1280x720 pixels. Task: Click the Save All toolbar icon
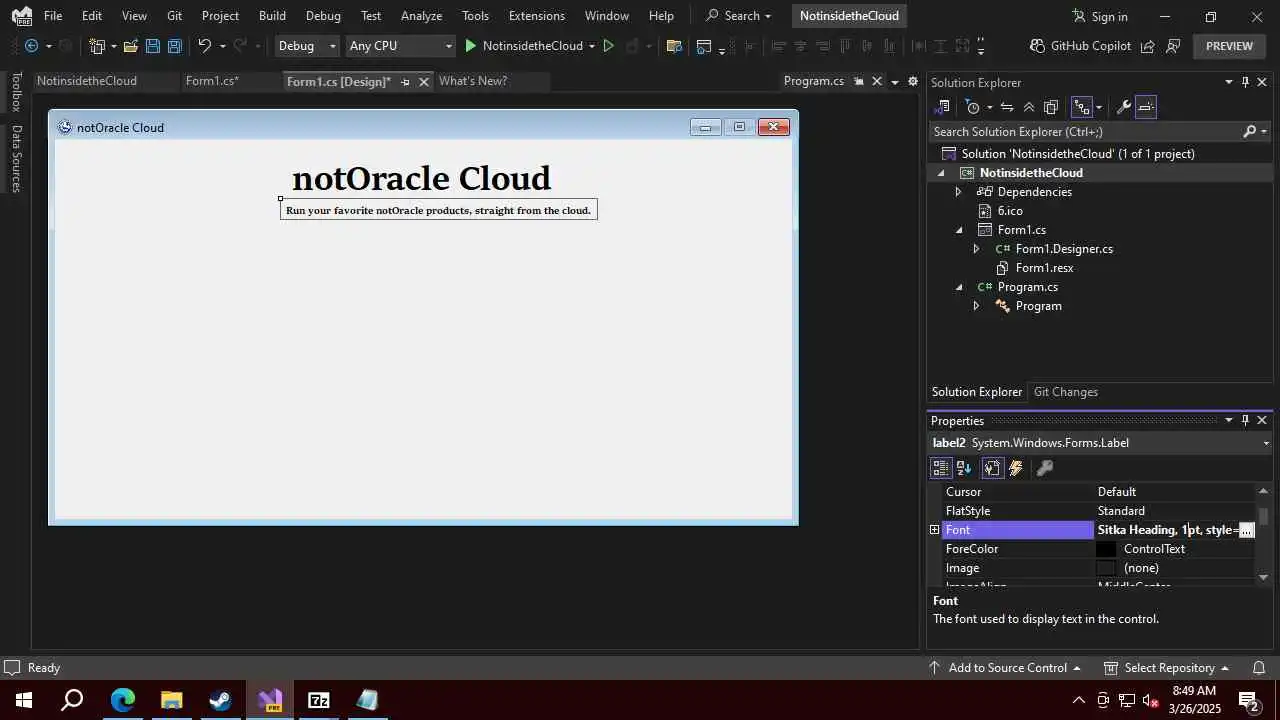pos(175,46)
